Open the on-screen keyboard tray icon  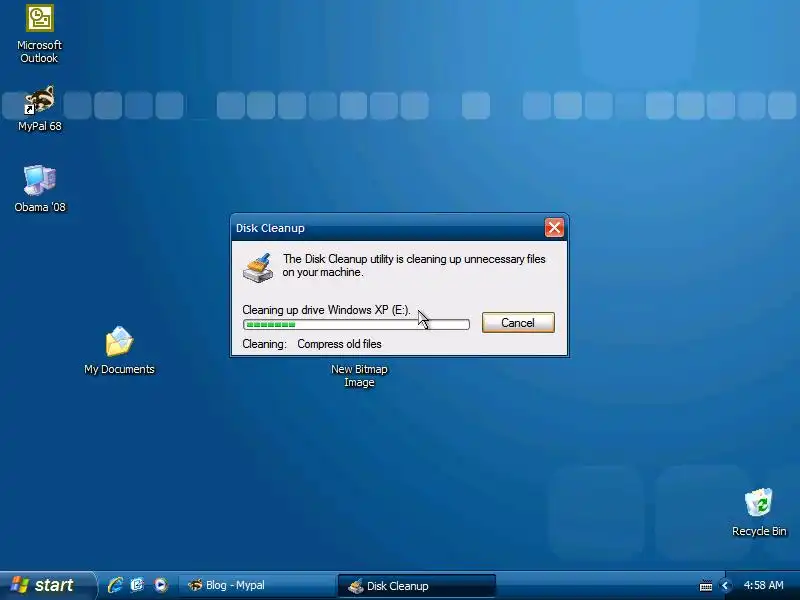point(706,586)
